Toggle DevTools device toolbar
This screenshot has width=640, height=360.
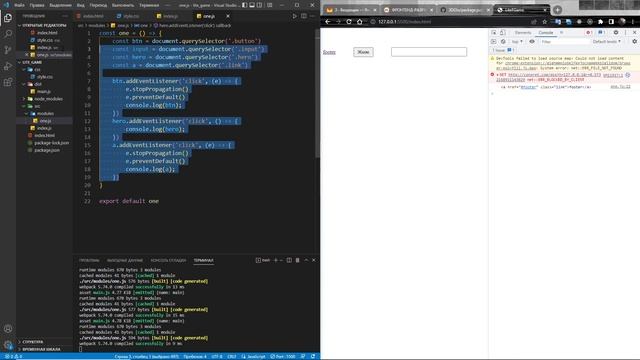(x=502, y=33)
